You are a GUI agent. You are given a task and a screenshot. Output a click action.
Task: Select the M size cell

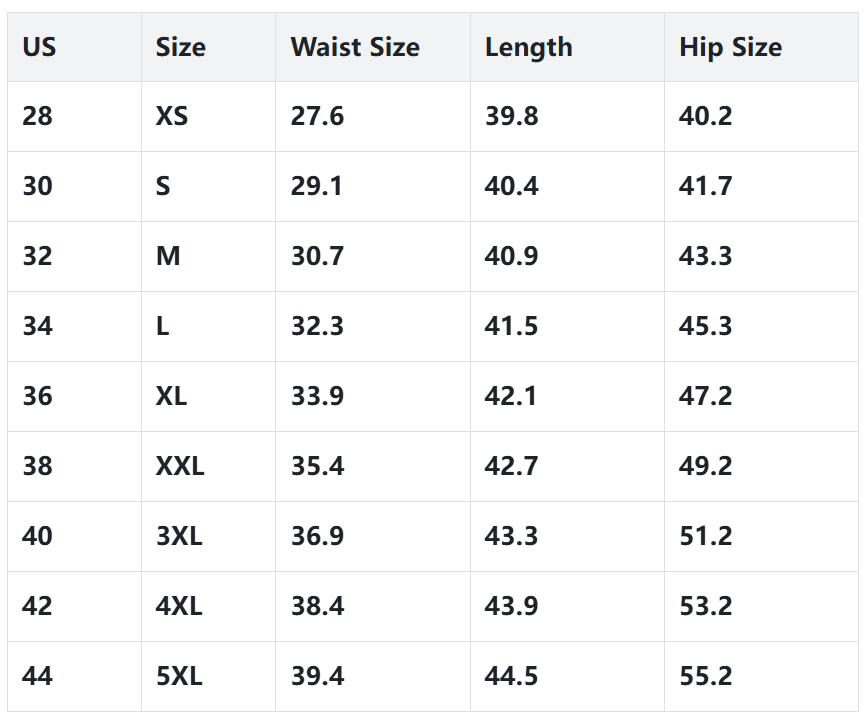[x=168, y=257]
